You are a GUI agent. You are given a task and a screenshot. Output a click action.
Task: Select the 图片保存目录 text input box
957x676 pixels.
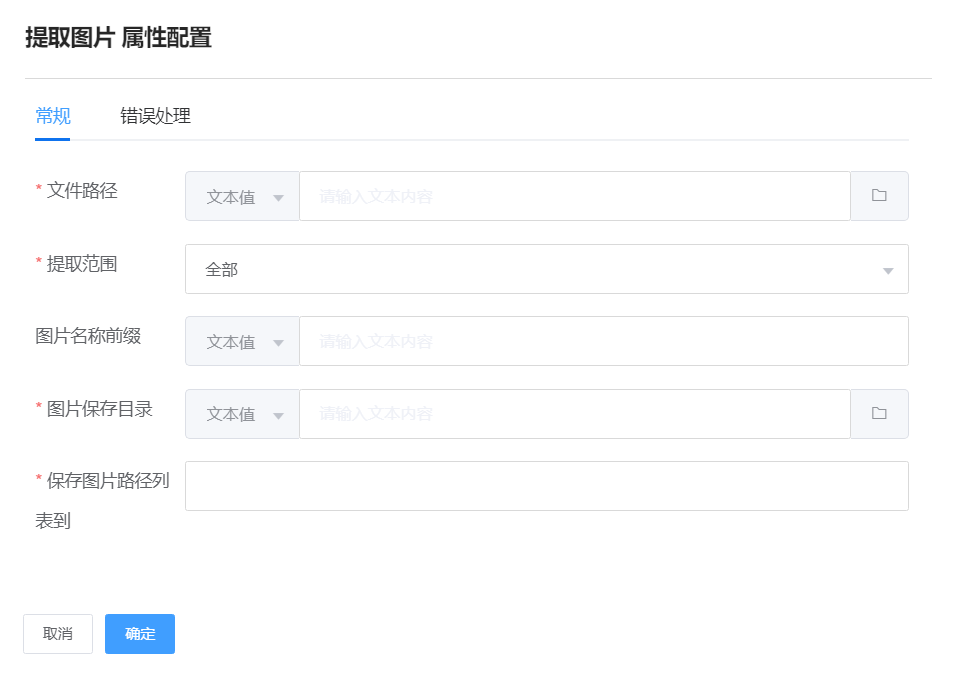(574, 414)
